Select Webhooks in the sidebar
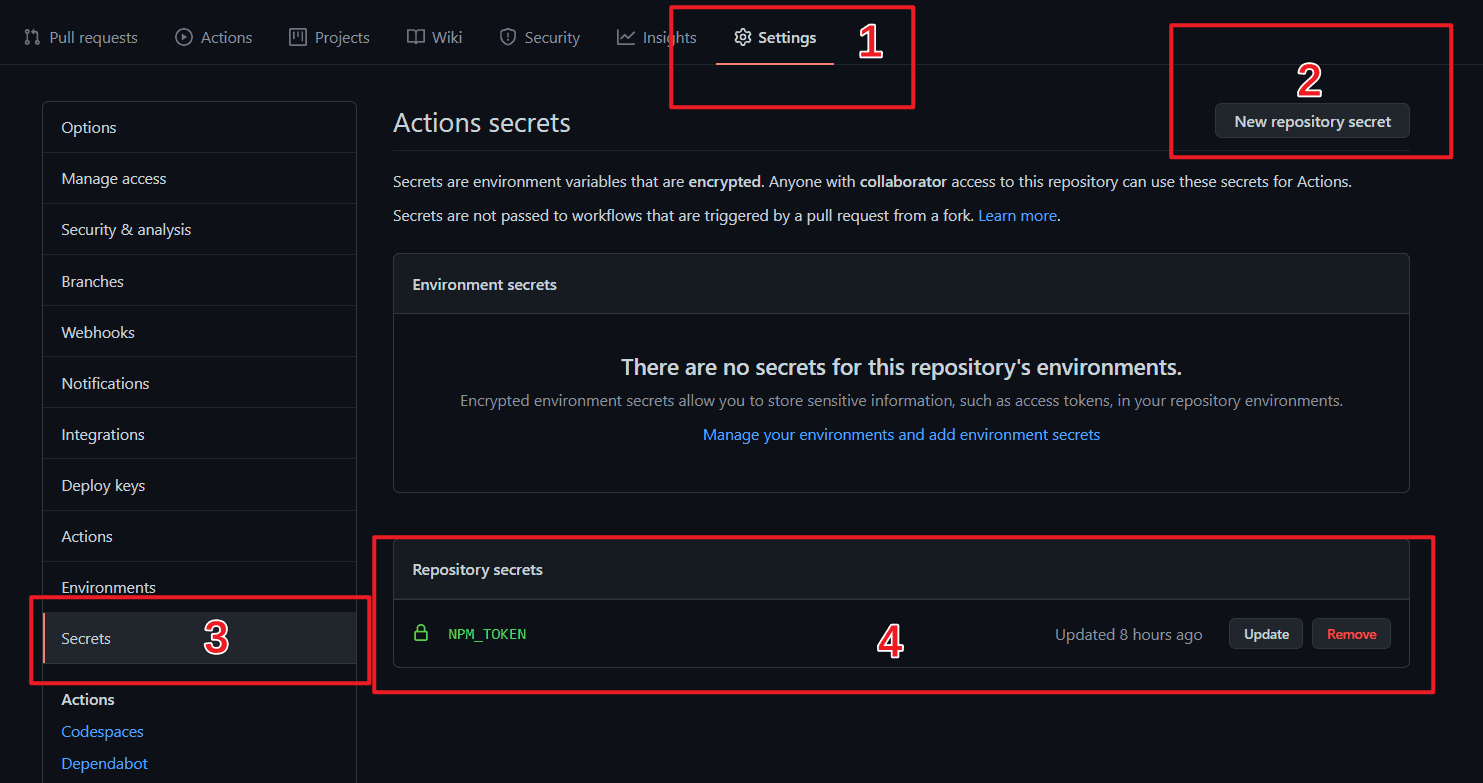Viewport: 1483px width, 783px height. pos(98,332)
